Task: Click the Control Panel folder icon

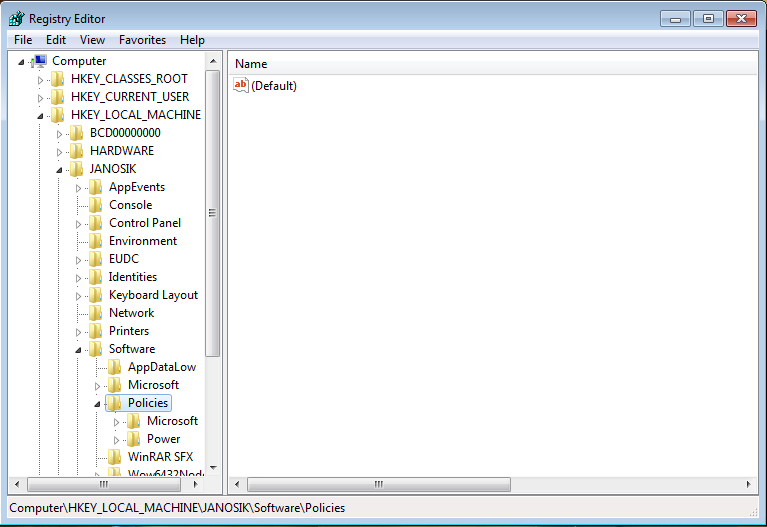Action: [x=96, y=223]
